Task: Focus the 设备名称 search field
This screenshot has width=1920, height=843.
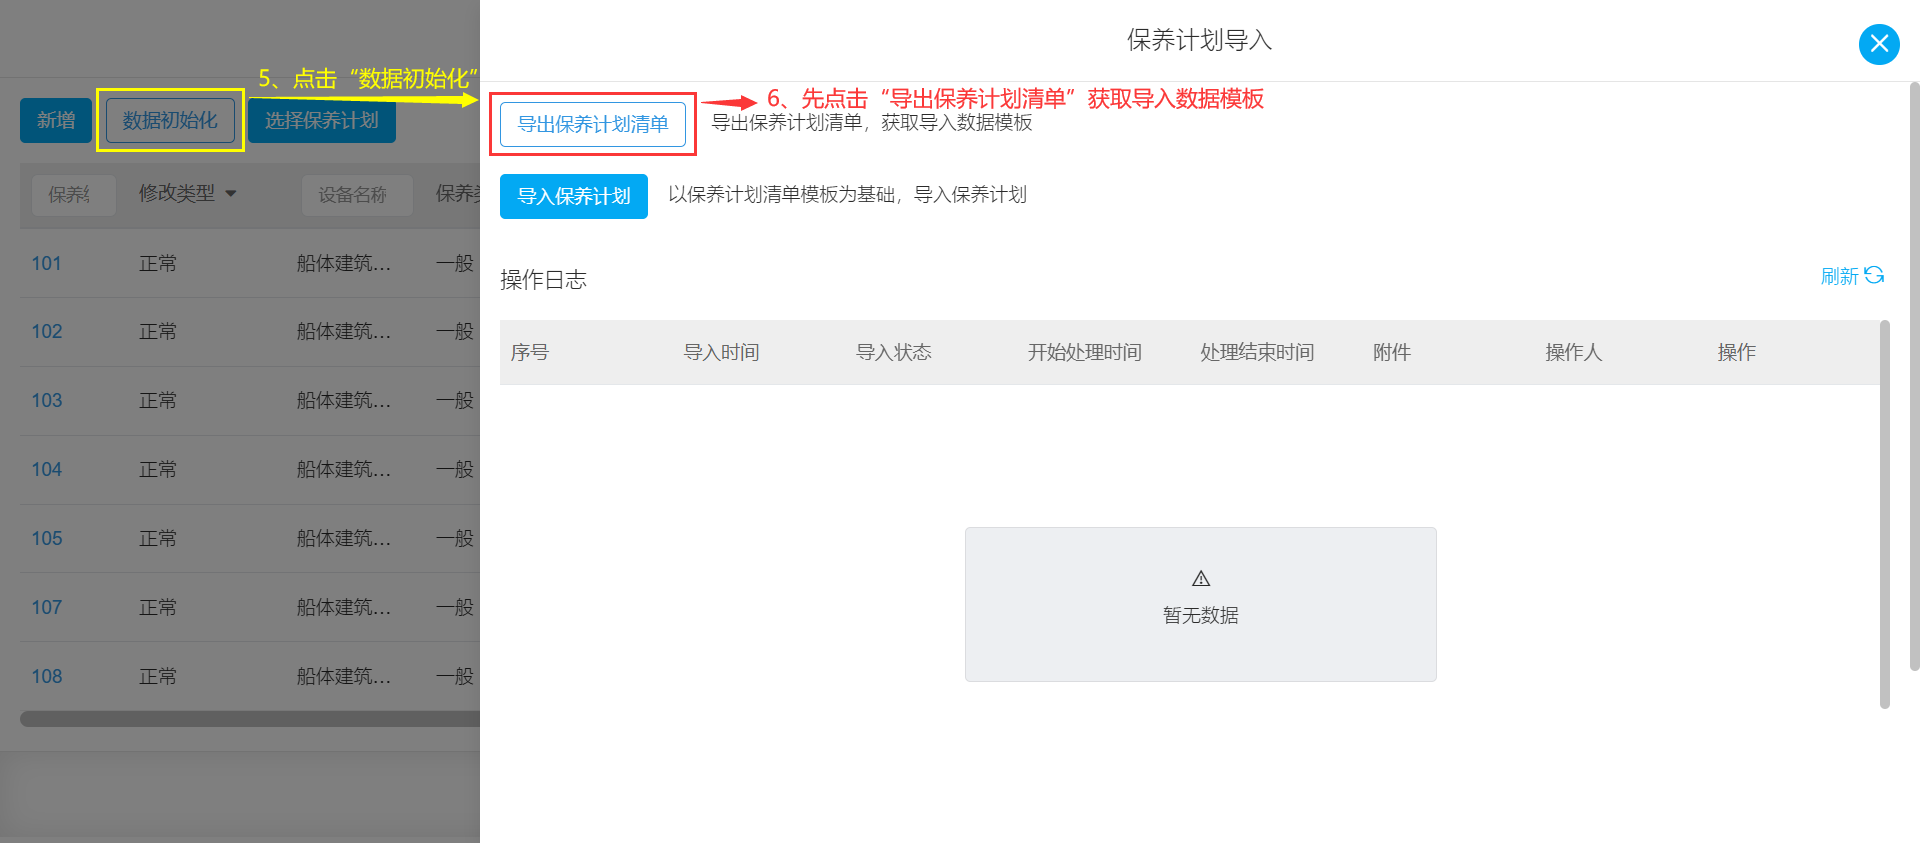Action: tap(357, 195)
